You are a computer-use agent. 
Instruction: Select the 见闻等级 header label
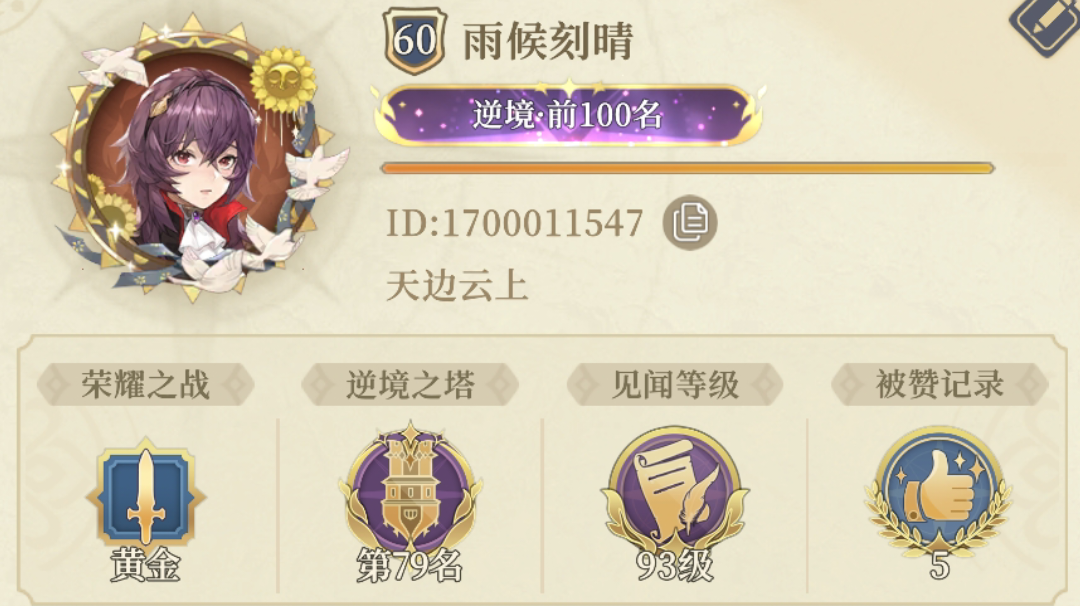(x=675, y=384)
